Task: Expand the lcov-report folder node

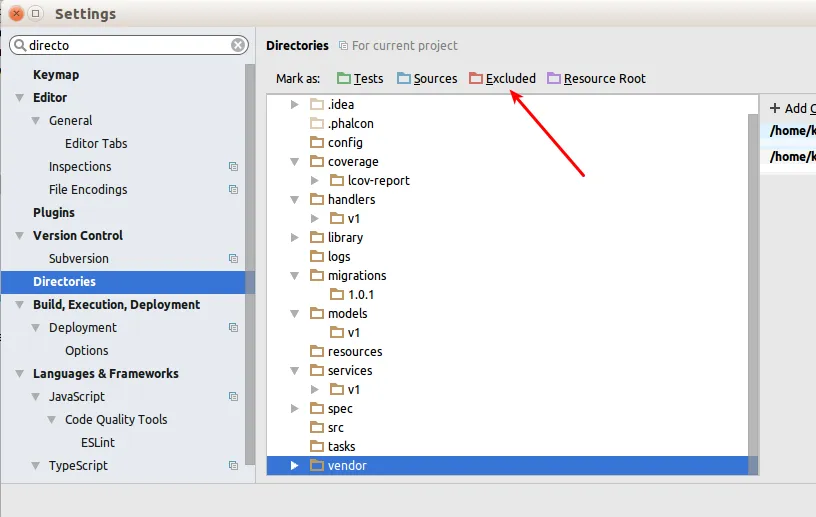Action: point(314,181)
